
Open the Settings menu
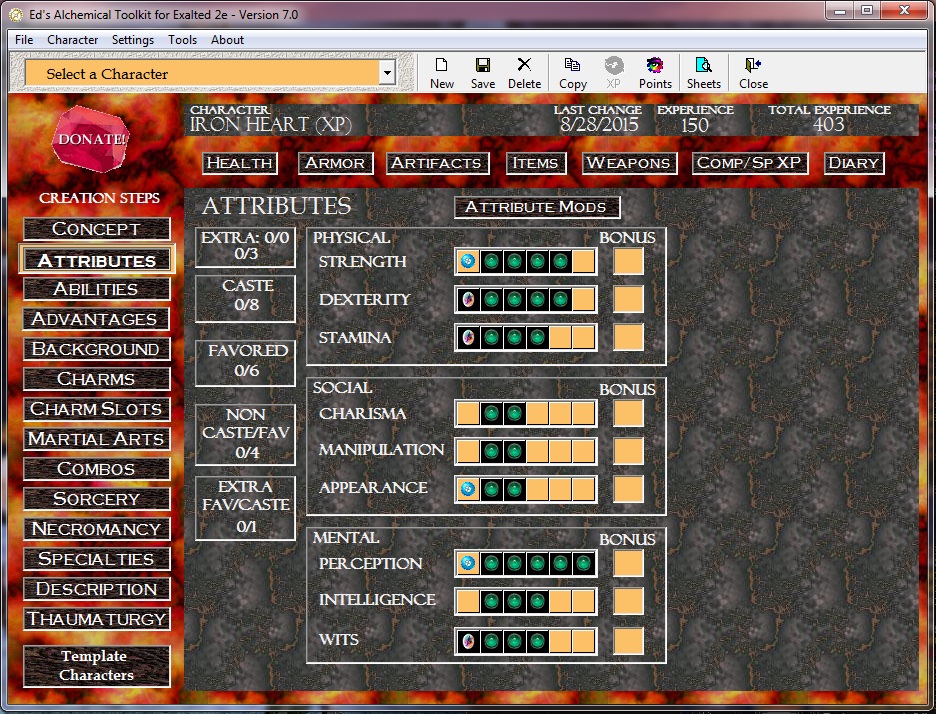coord(133,39)
